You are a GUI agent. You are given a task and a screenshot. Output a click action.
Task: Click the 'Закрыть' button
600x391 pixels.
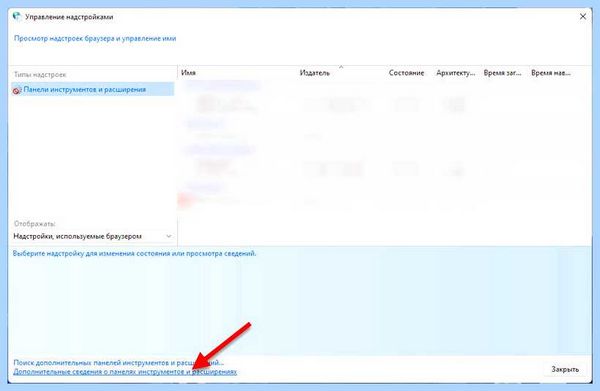565,369
